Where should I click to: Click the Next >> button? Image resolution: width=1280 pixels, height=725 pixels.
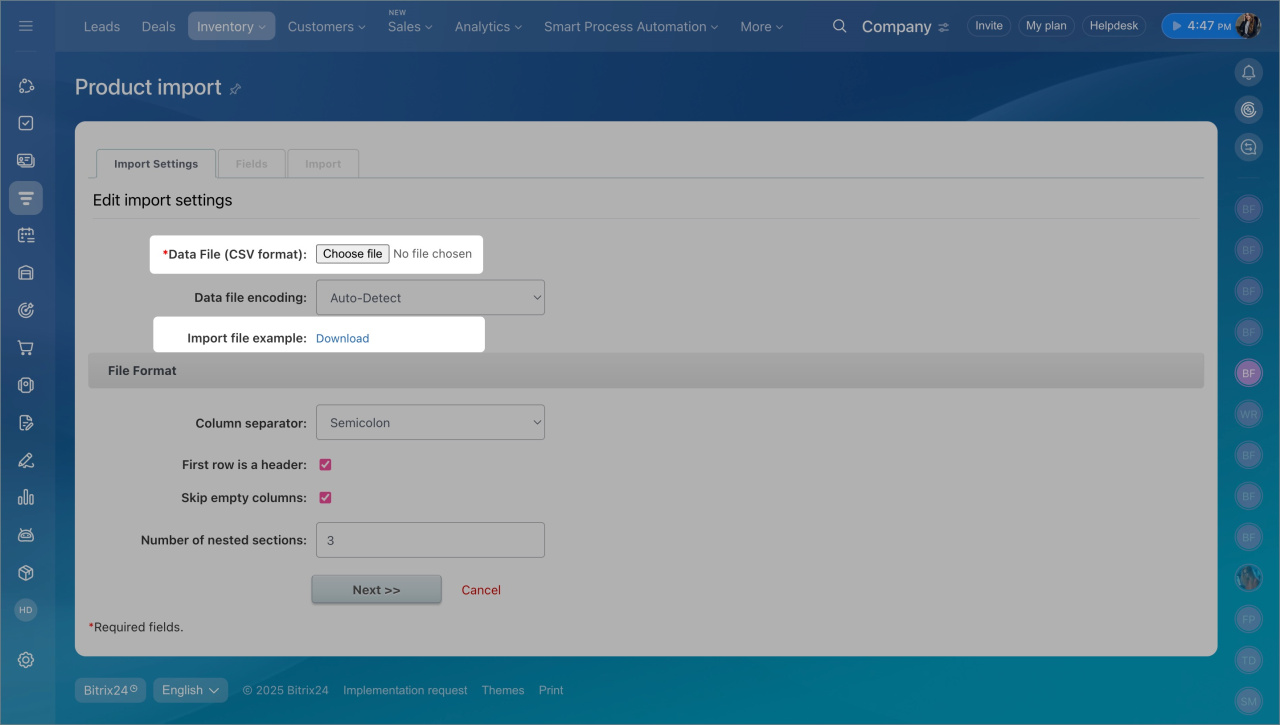coord(376,590)
